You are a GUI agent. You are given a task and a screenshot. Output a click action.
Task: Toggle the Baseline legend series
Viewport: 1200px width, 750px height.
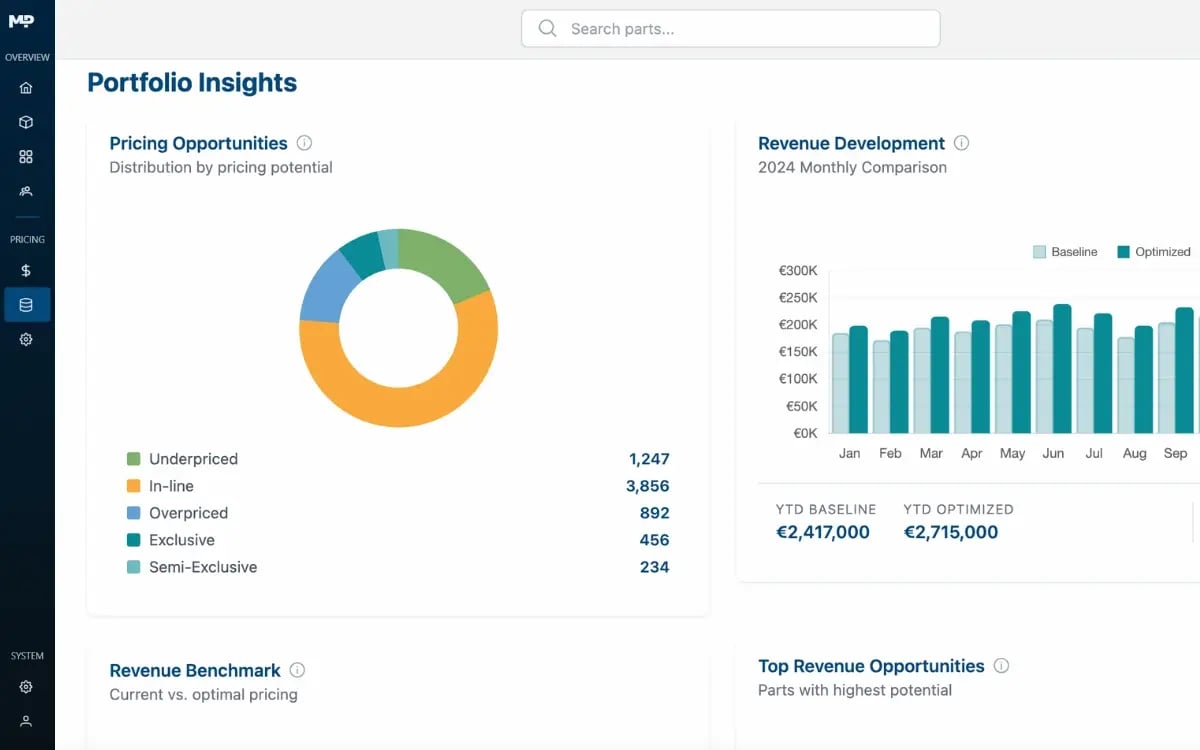[1065, 252]
